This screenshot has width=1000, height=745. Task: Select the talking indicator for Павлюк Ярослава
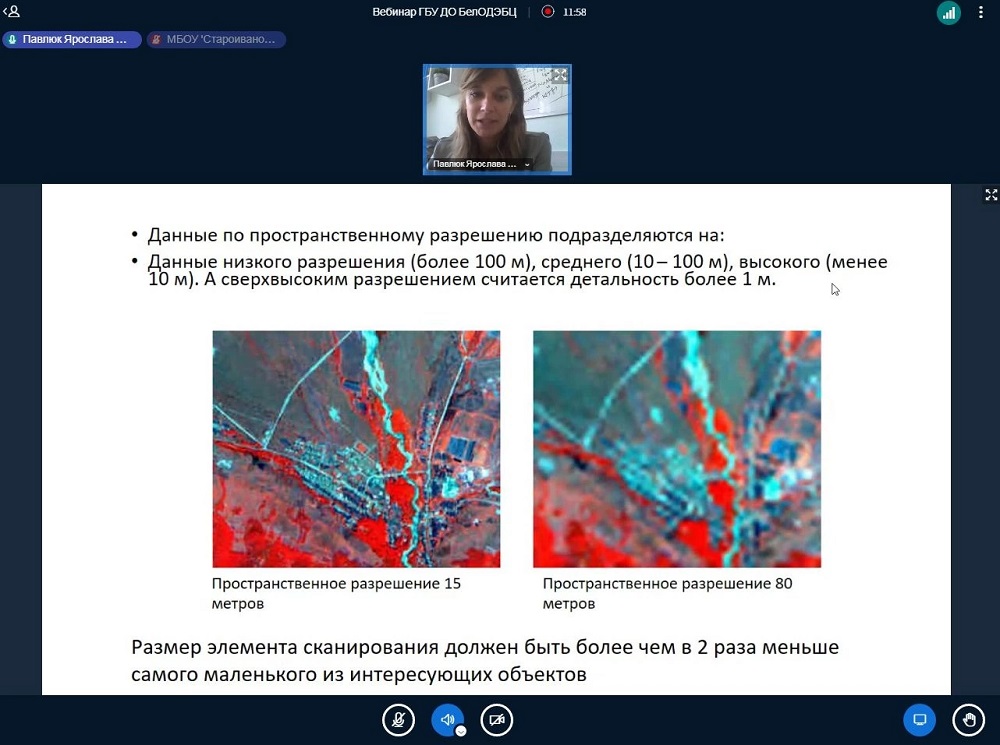point(71,40)
